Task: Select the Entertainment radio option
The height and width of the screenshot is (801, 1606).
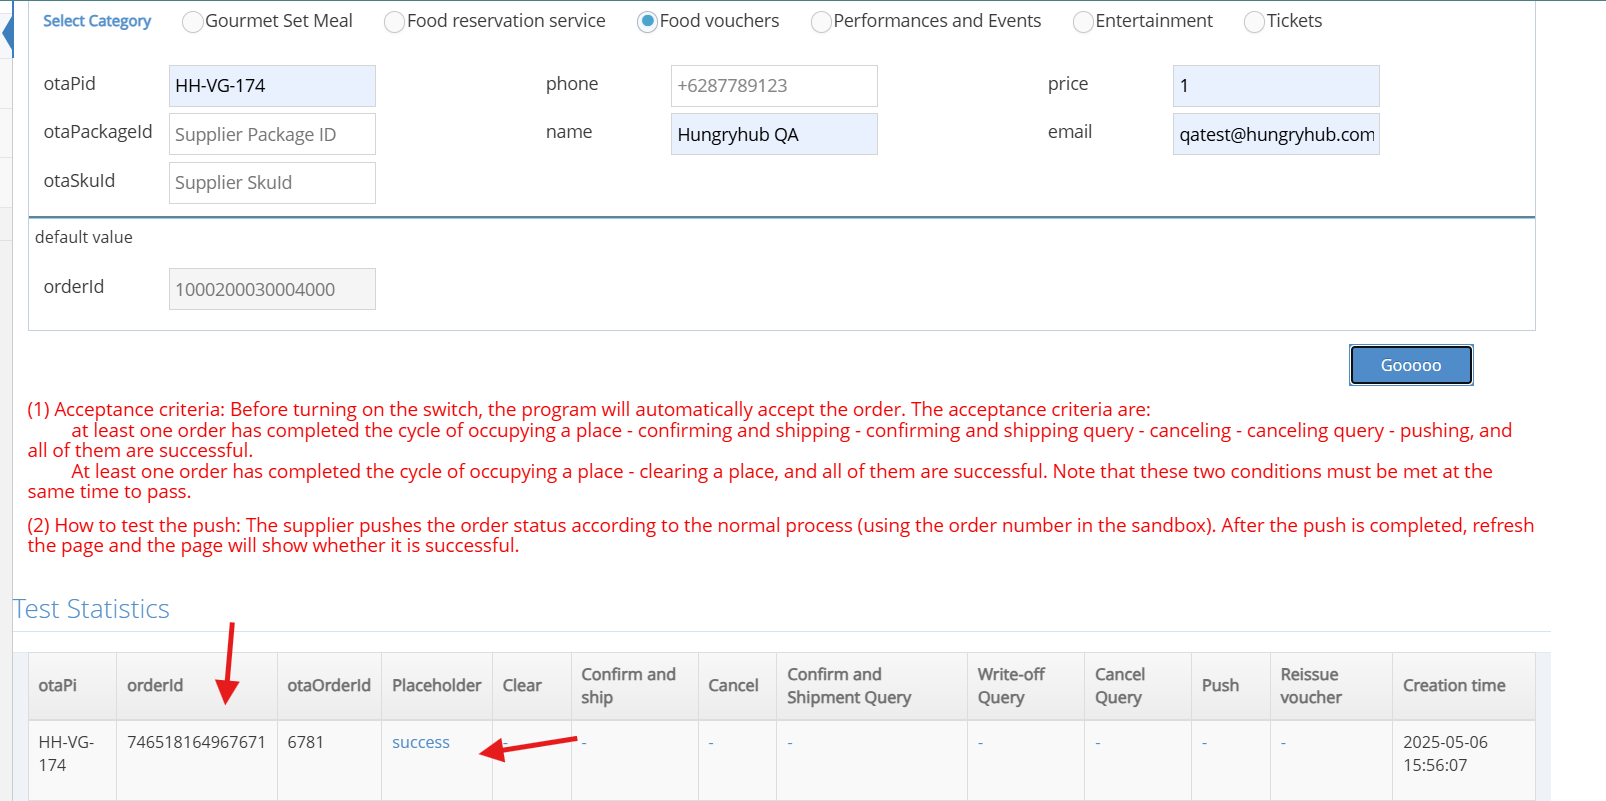Action: (x=1083, y=22)
